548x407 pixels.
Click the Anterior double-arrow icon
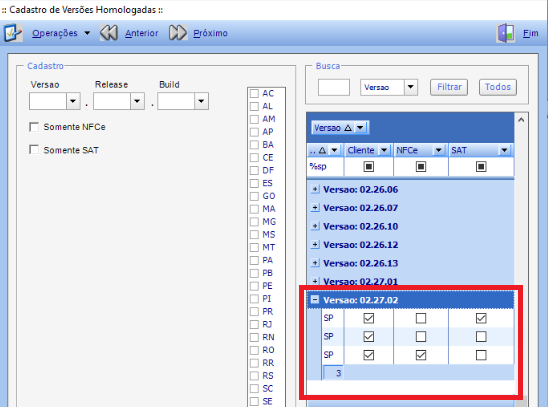click(109, 33)
